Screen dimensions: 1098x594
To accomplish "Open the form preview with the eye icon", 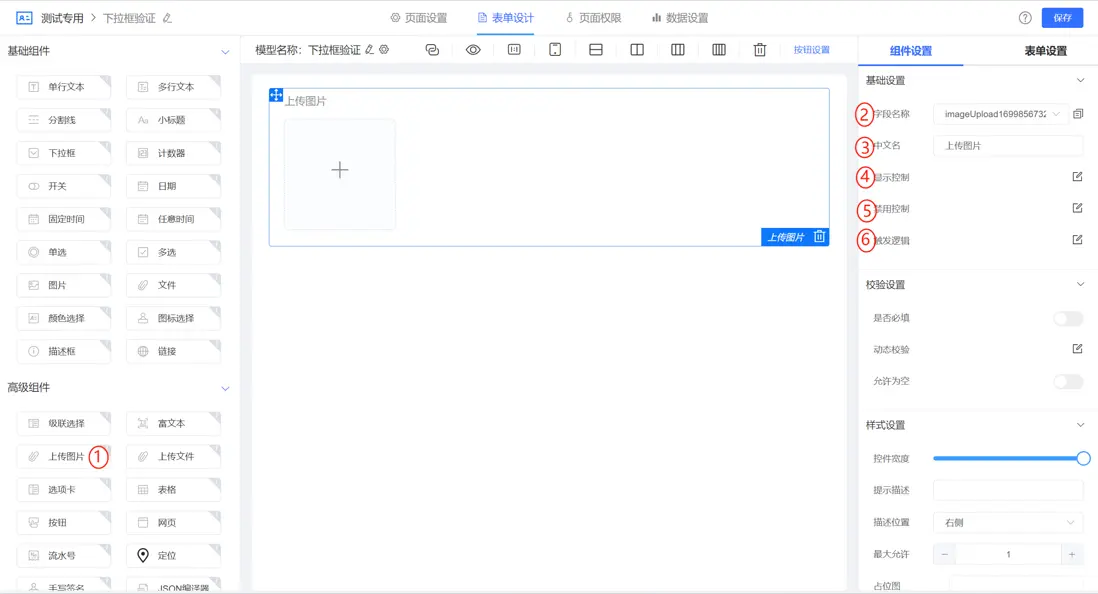I will [474, 50].
